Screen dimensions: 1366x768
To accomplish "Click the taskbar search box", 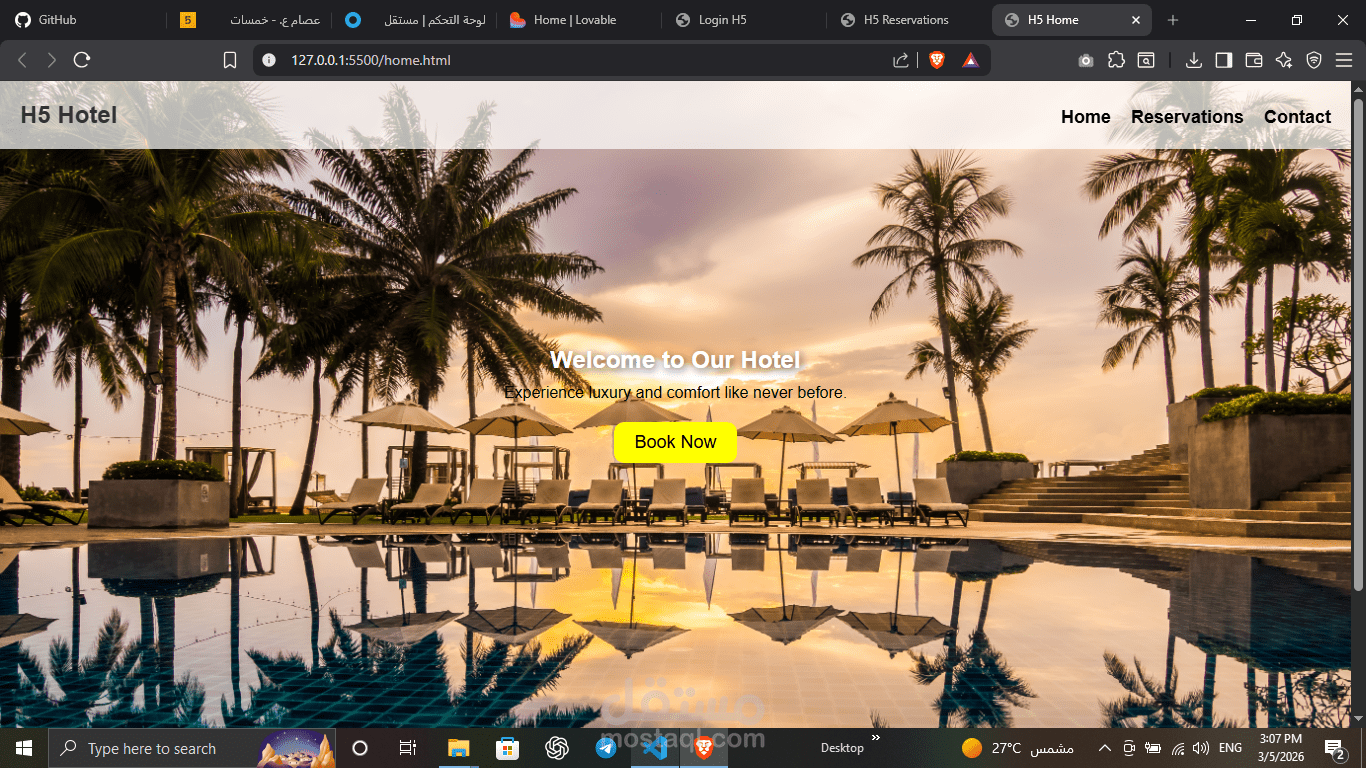I will coord(192,748).
